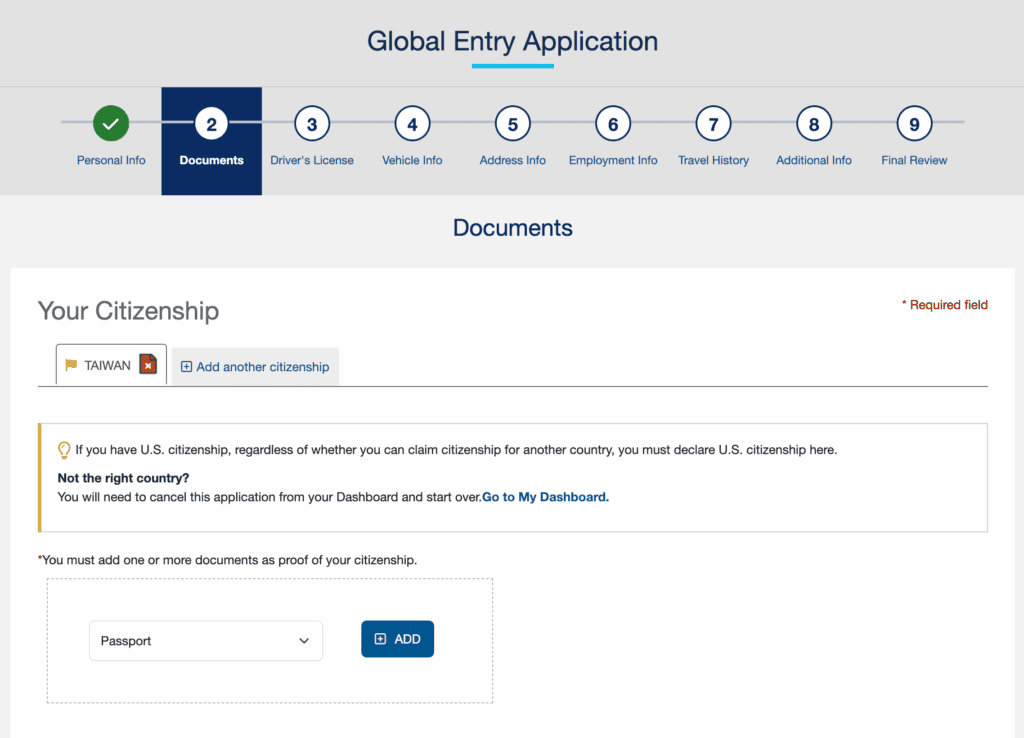This screenshot has height=738, width=1024.
Task: Click the flag icon on the TAIWAN tab
Action: tap(71, 364)
